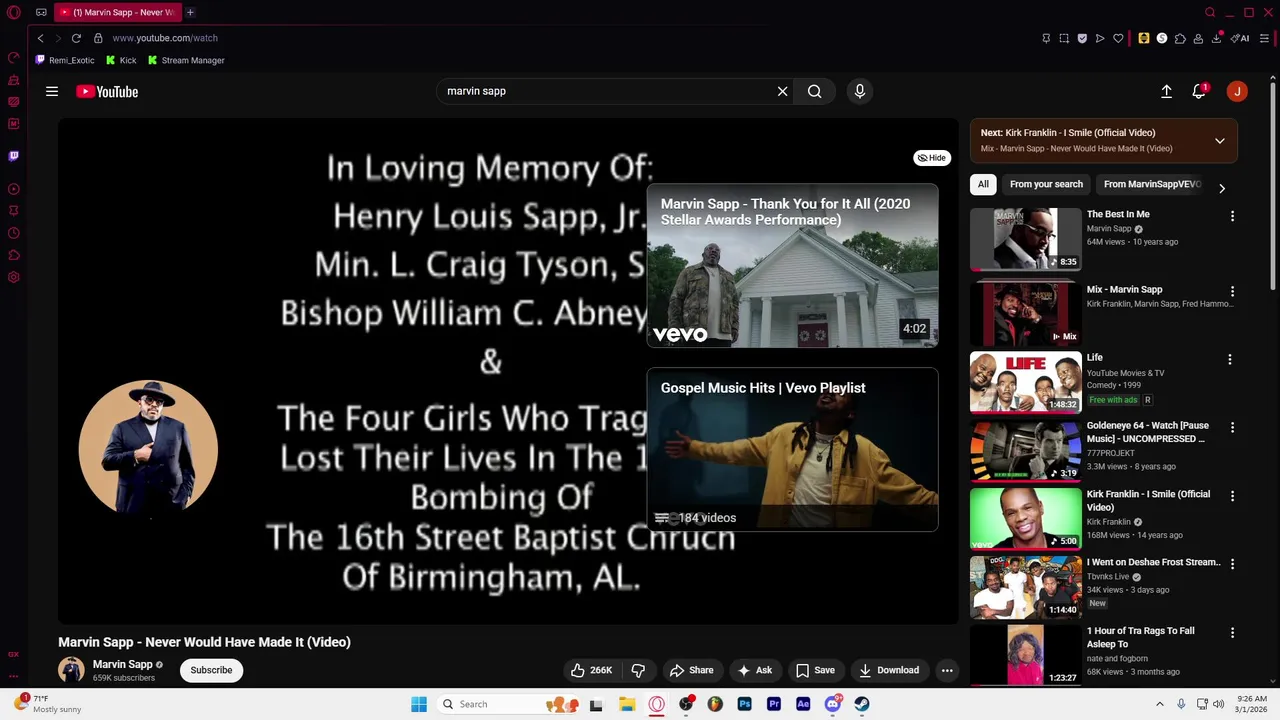Open File Explorer from the taskbar
This screenshot has height=720, width=1280.
coord(627,704)
